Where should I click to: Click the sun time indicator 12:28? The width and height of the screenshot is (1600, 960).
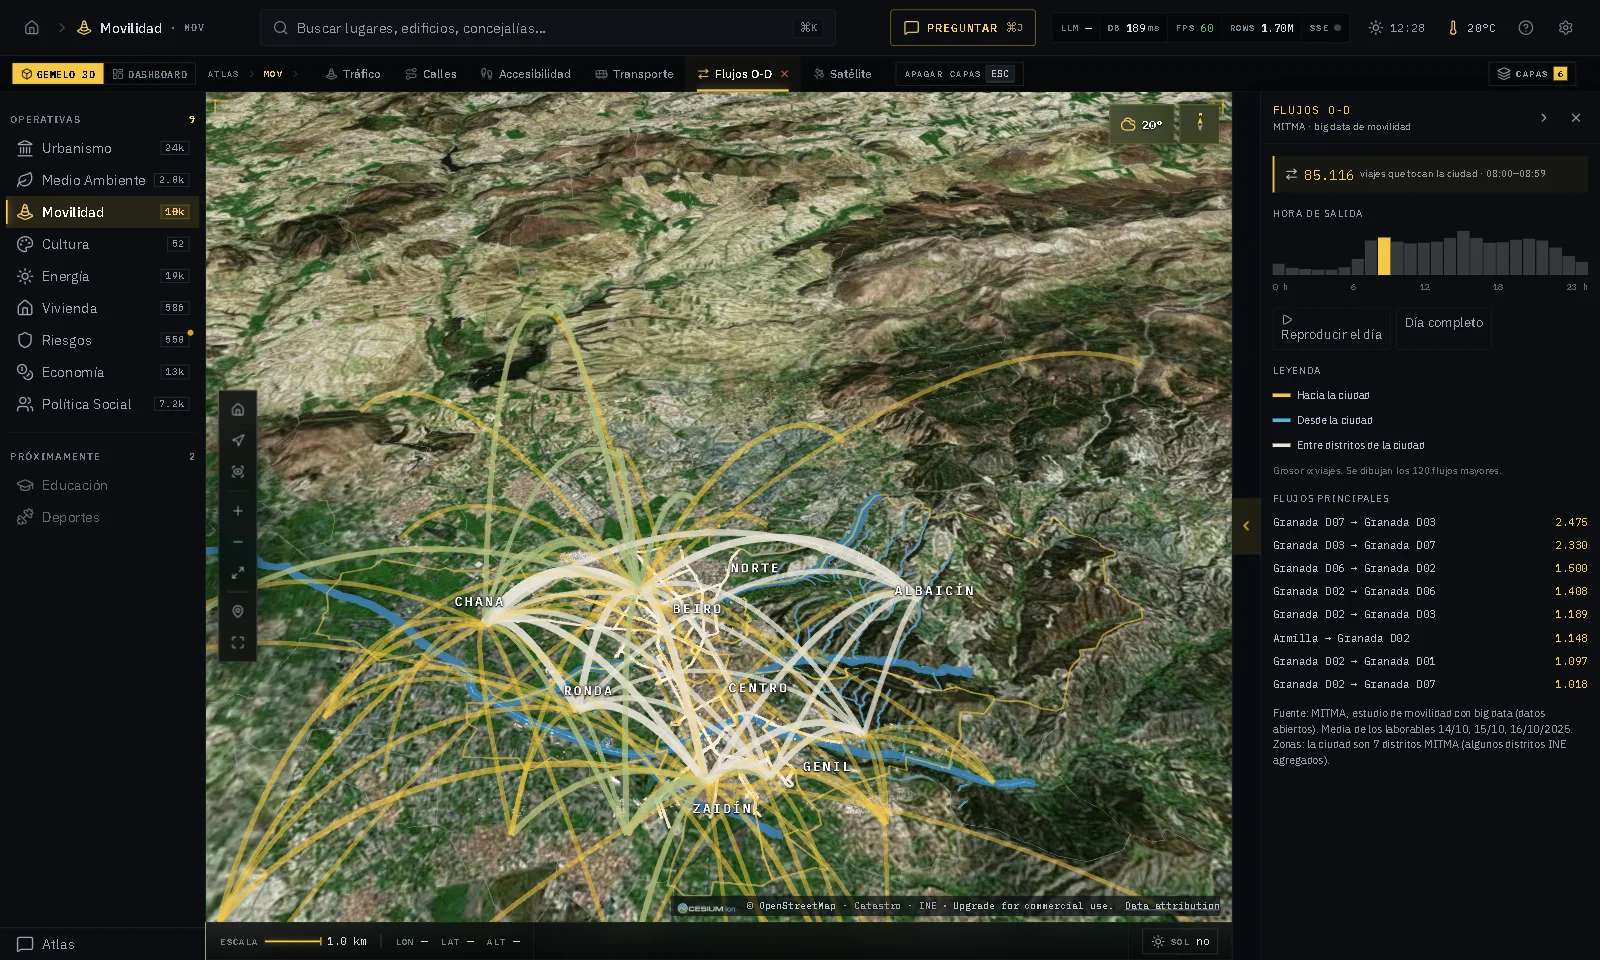1397,28
